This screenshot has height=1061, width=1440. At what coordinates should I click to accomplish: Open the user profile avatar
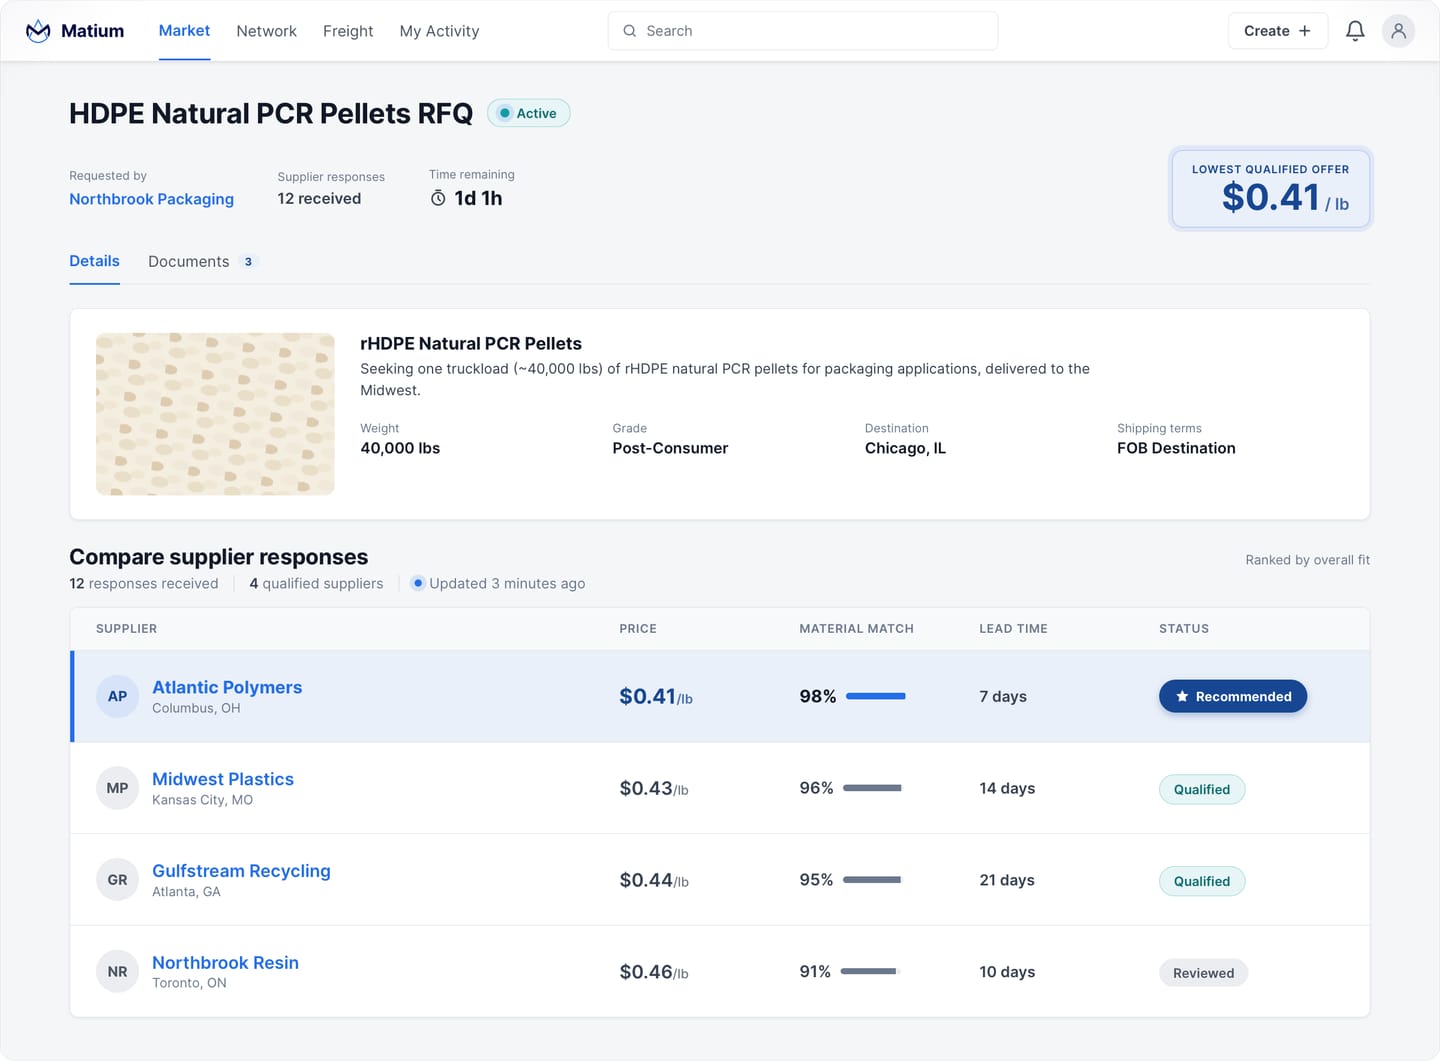tap(1398, 31)
